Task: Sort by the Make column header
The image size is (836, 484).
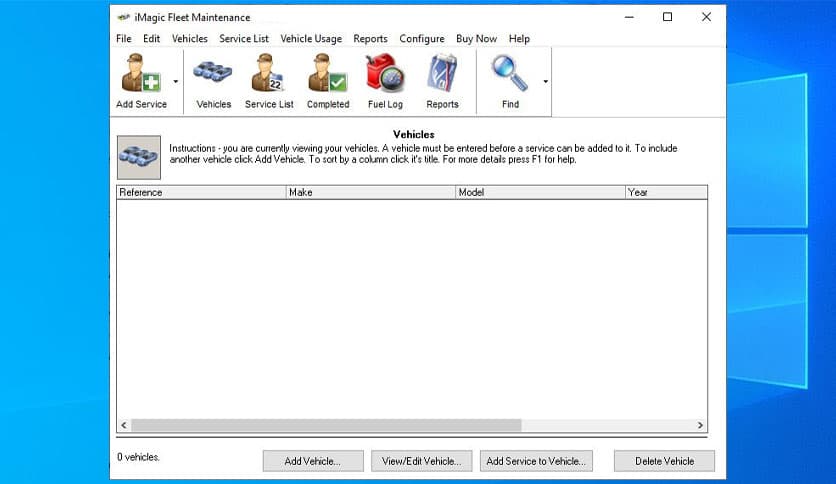Action: pos(371,192)
